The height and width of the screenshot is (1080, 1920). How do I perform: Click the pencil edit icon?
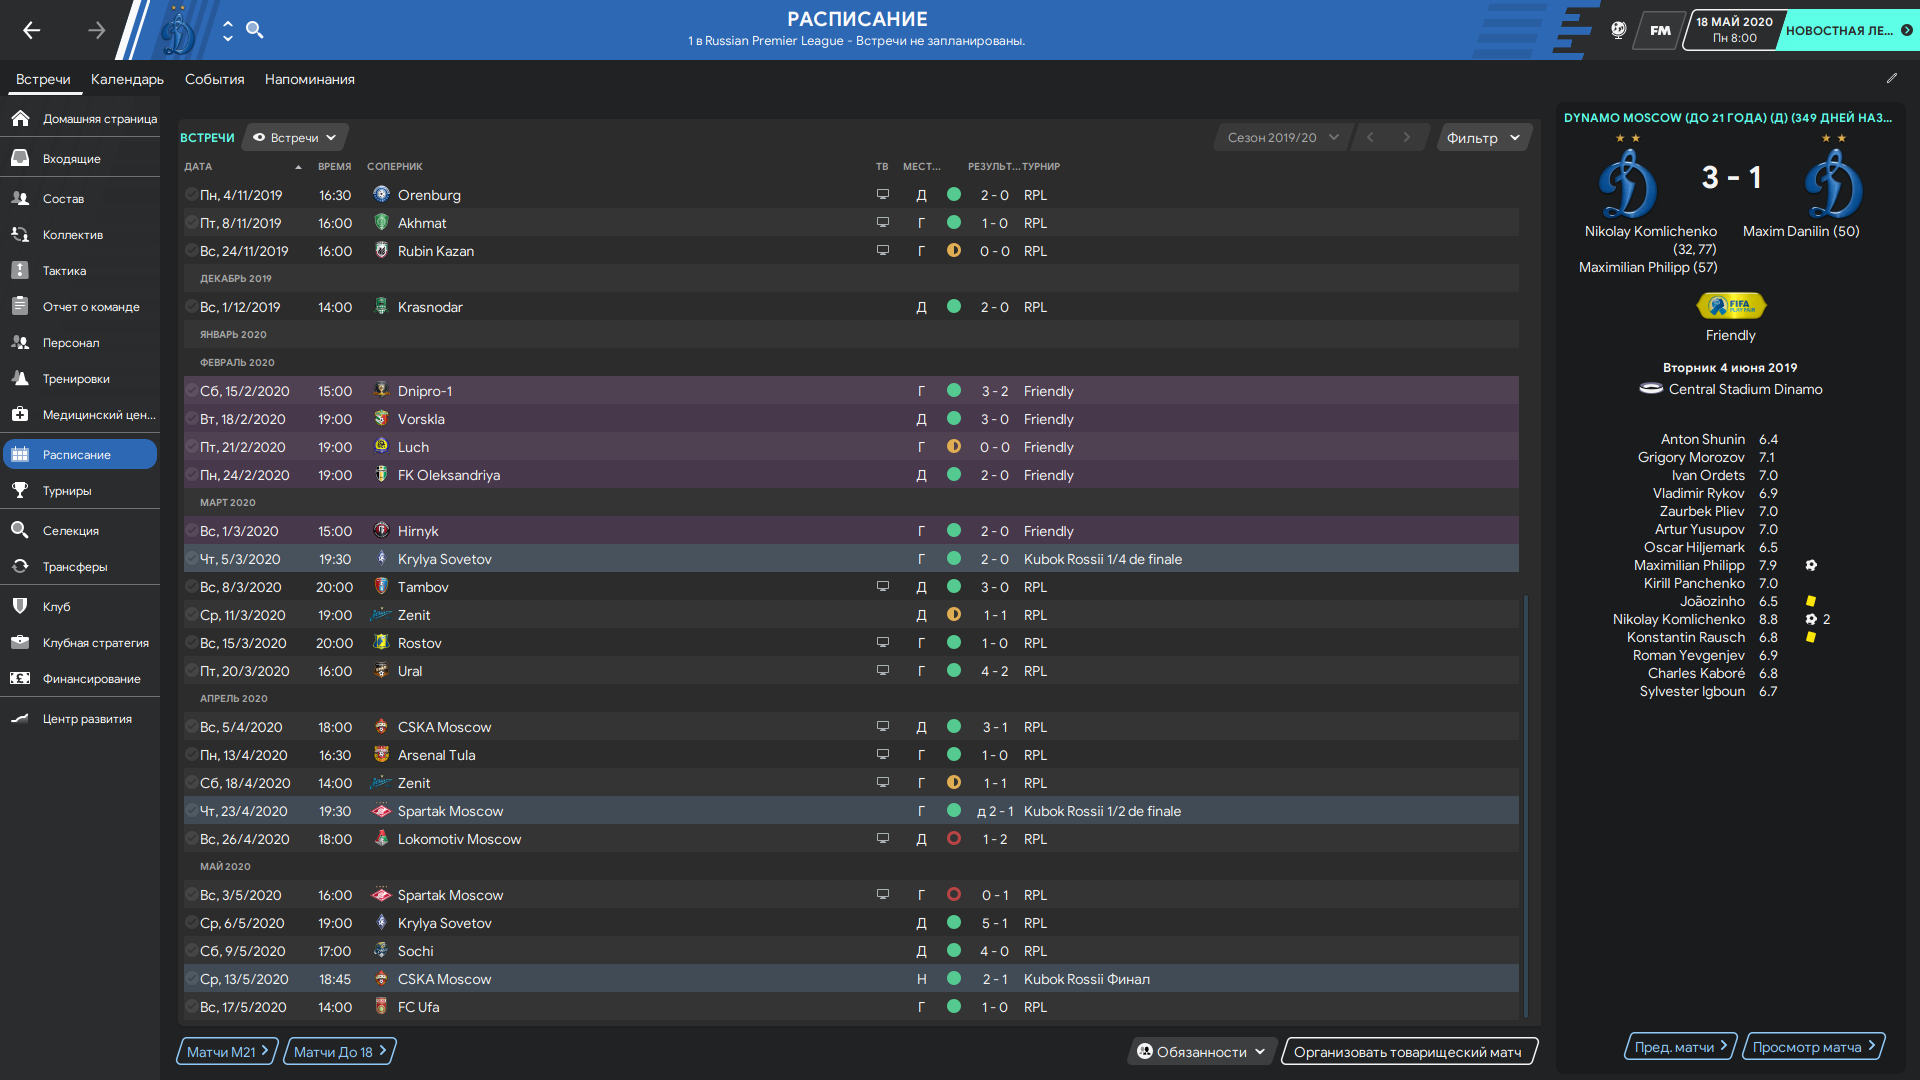(1892, 78)
